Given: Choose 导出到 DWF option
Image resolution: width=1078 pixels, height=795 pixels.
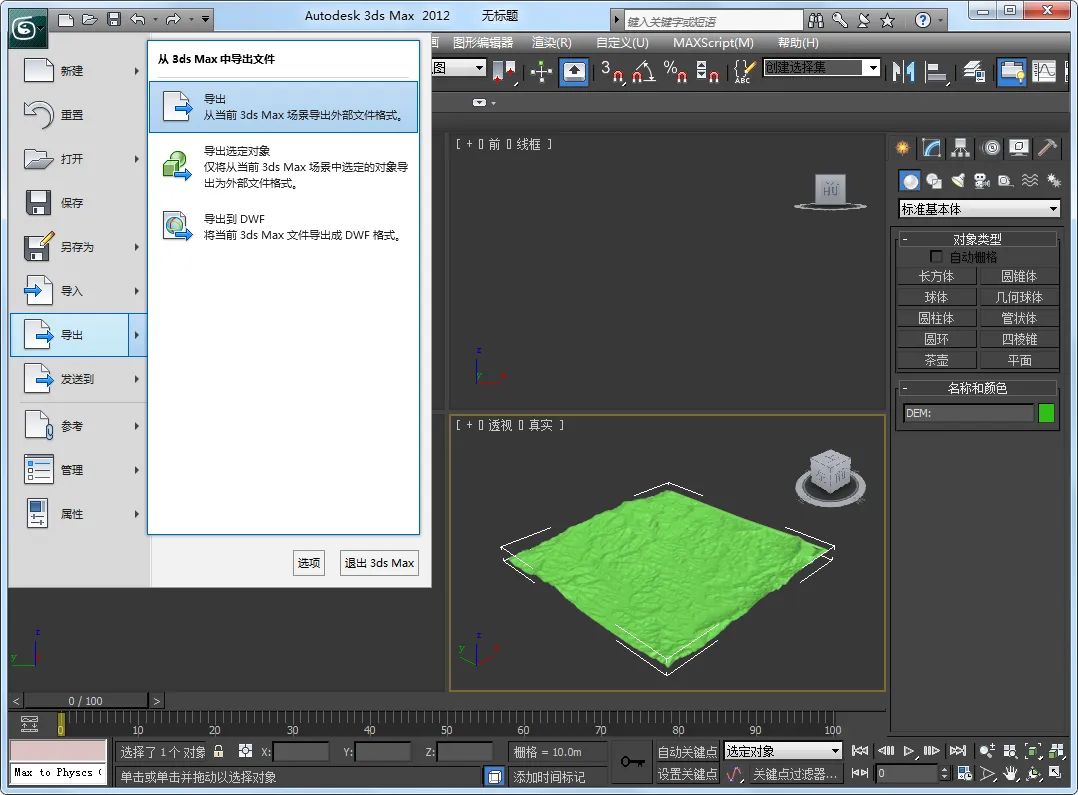Looking at the screenshot, I should (283, 227).
